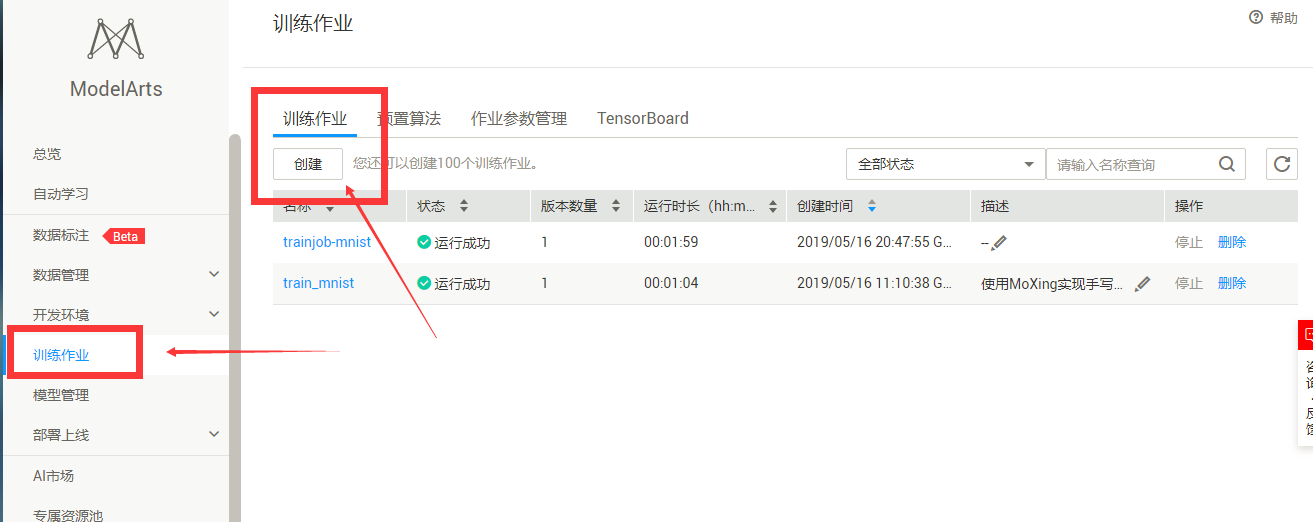Open 总览 in the sidebar
1313x522 pixels.
[47, 154]
